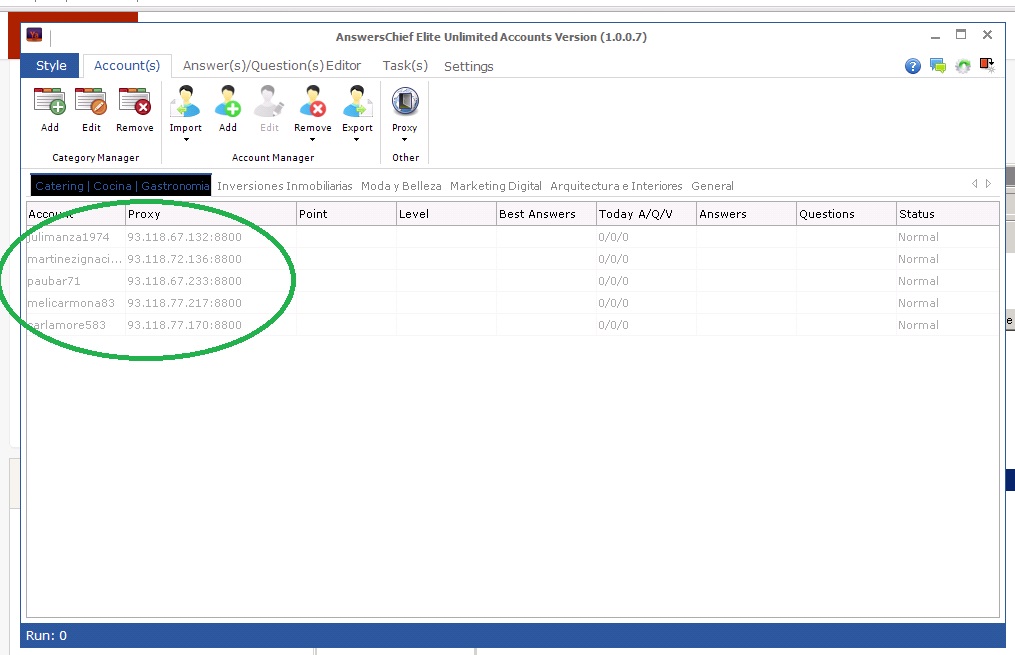Click the Proxy icon in Other group
1015x655 pixels.
[x=405, y=102]
